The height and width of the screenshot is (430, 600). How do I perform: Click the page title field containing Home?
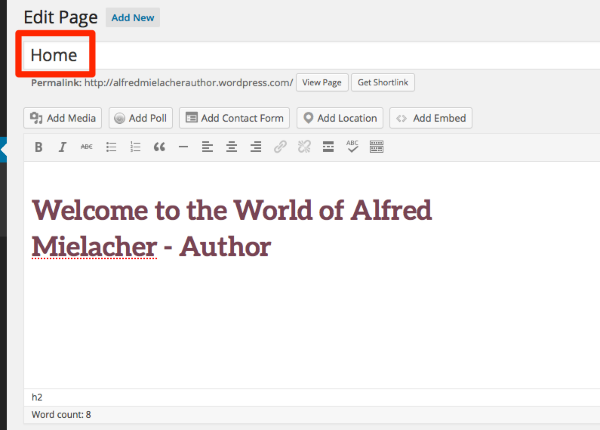[x=312, y=55]
